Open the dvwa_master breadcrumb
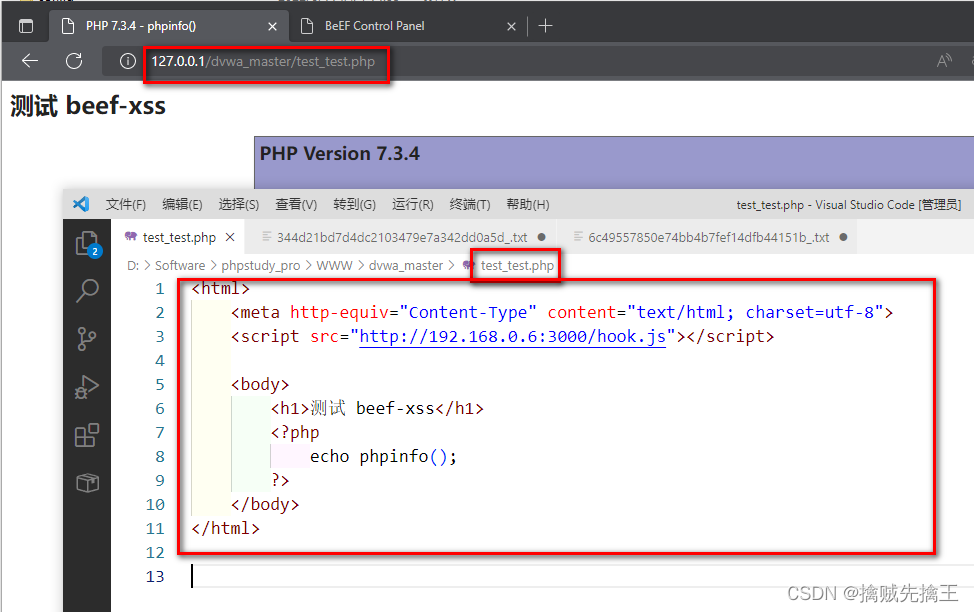Image resolution: width=974 pixels, height=612 pixels. click(x=406, y=266)
